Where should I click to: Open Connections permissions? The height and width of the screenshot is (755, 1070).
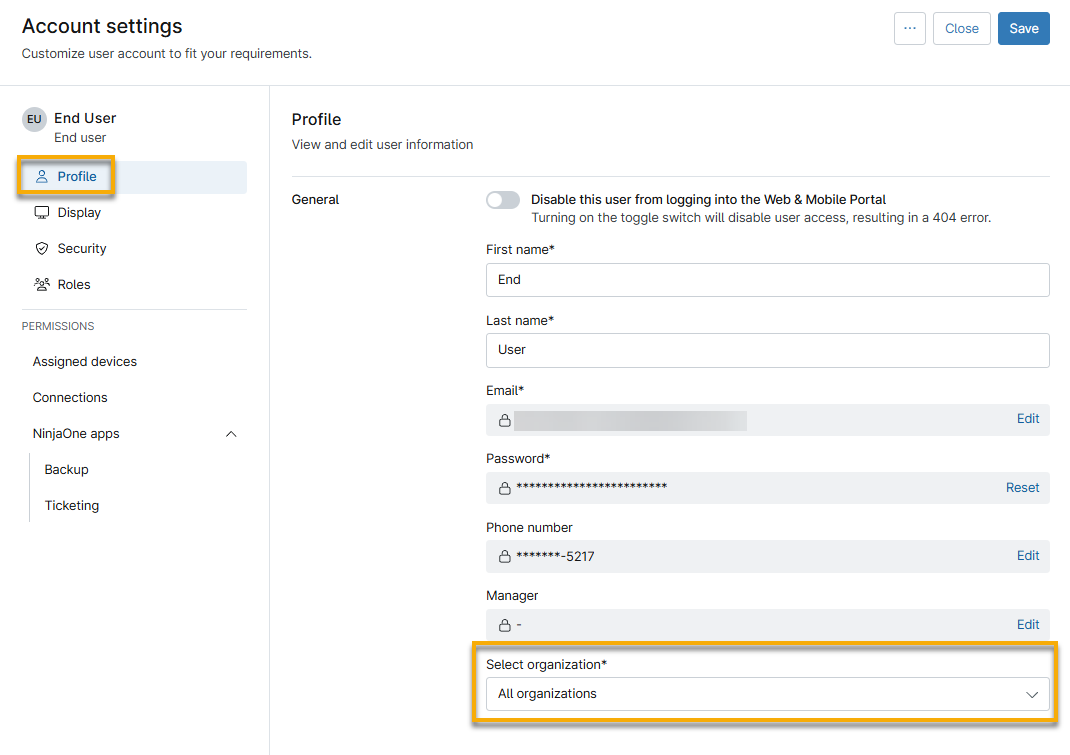tap(70, 398)
